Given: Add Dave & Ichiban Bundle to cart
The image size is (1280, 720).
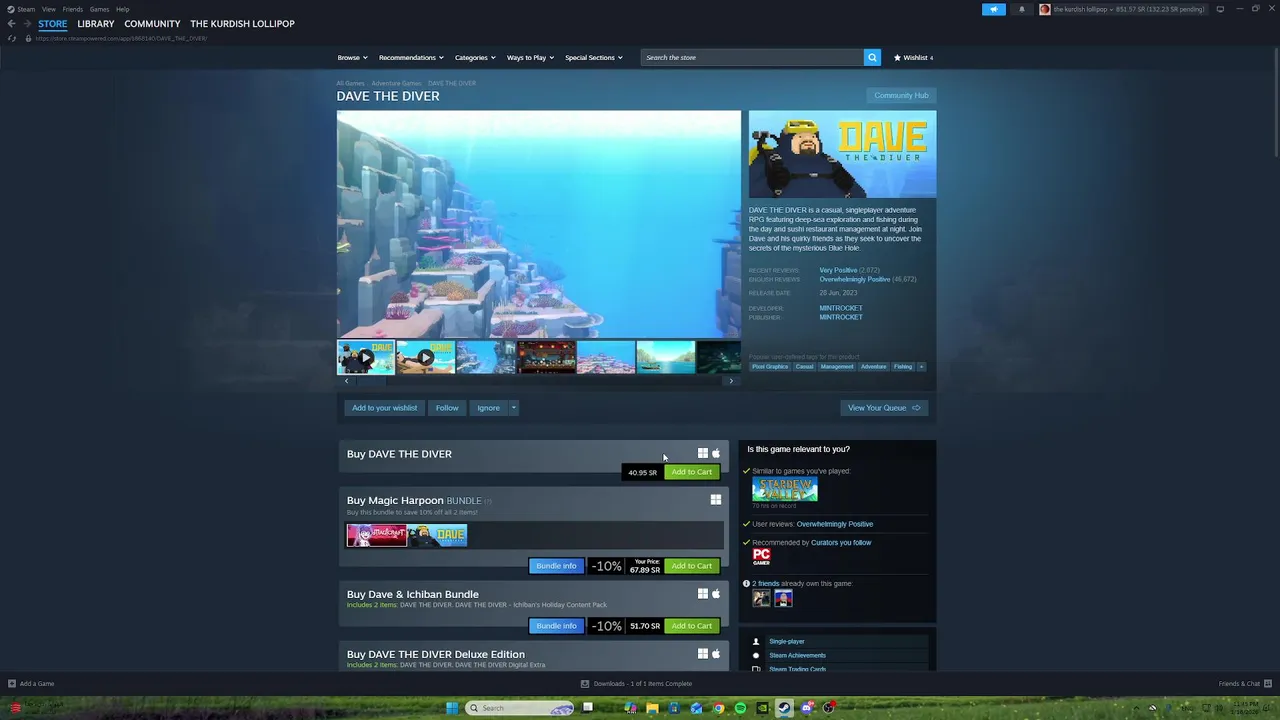Looking at the screenshot, I should tap(692, 626).
